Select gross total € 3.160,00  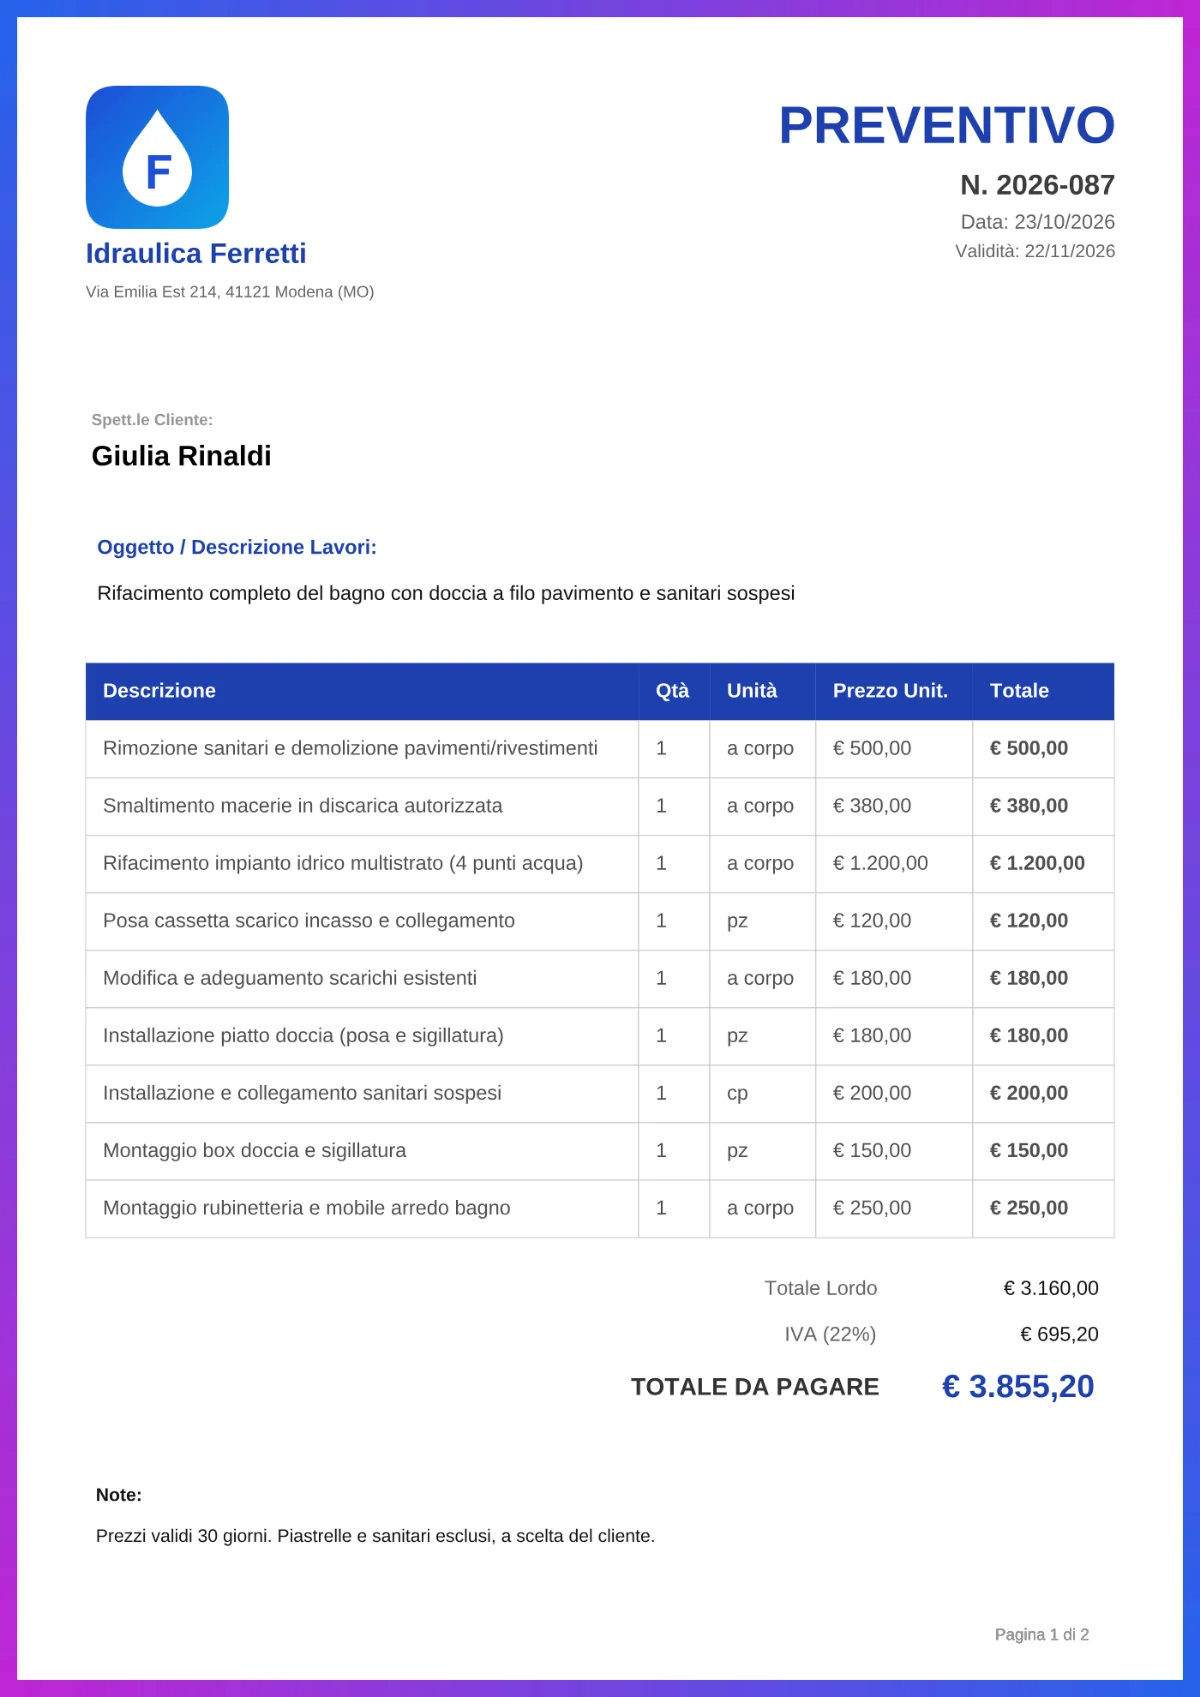[x=1051, y=1288]
